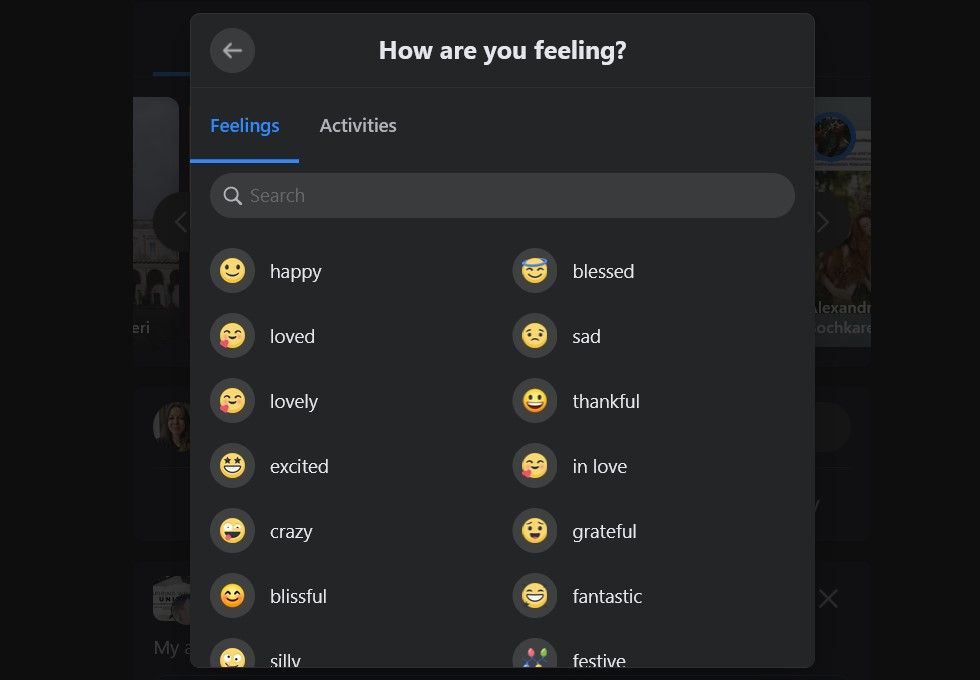Pick the happy emoji icon

tap(232, 271)
